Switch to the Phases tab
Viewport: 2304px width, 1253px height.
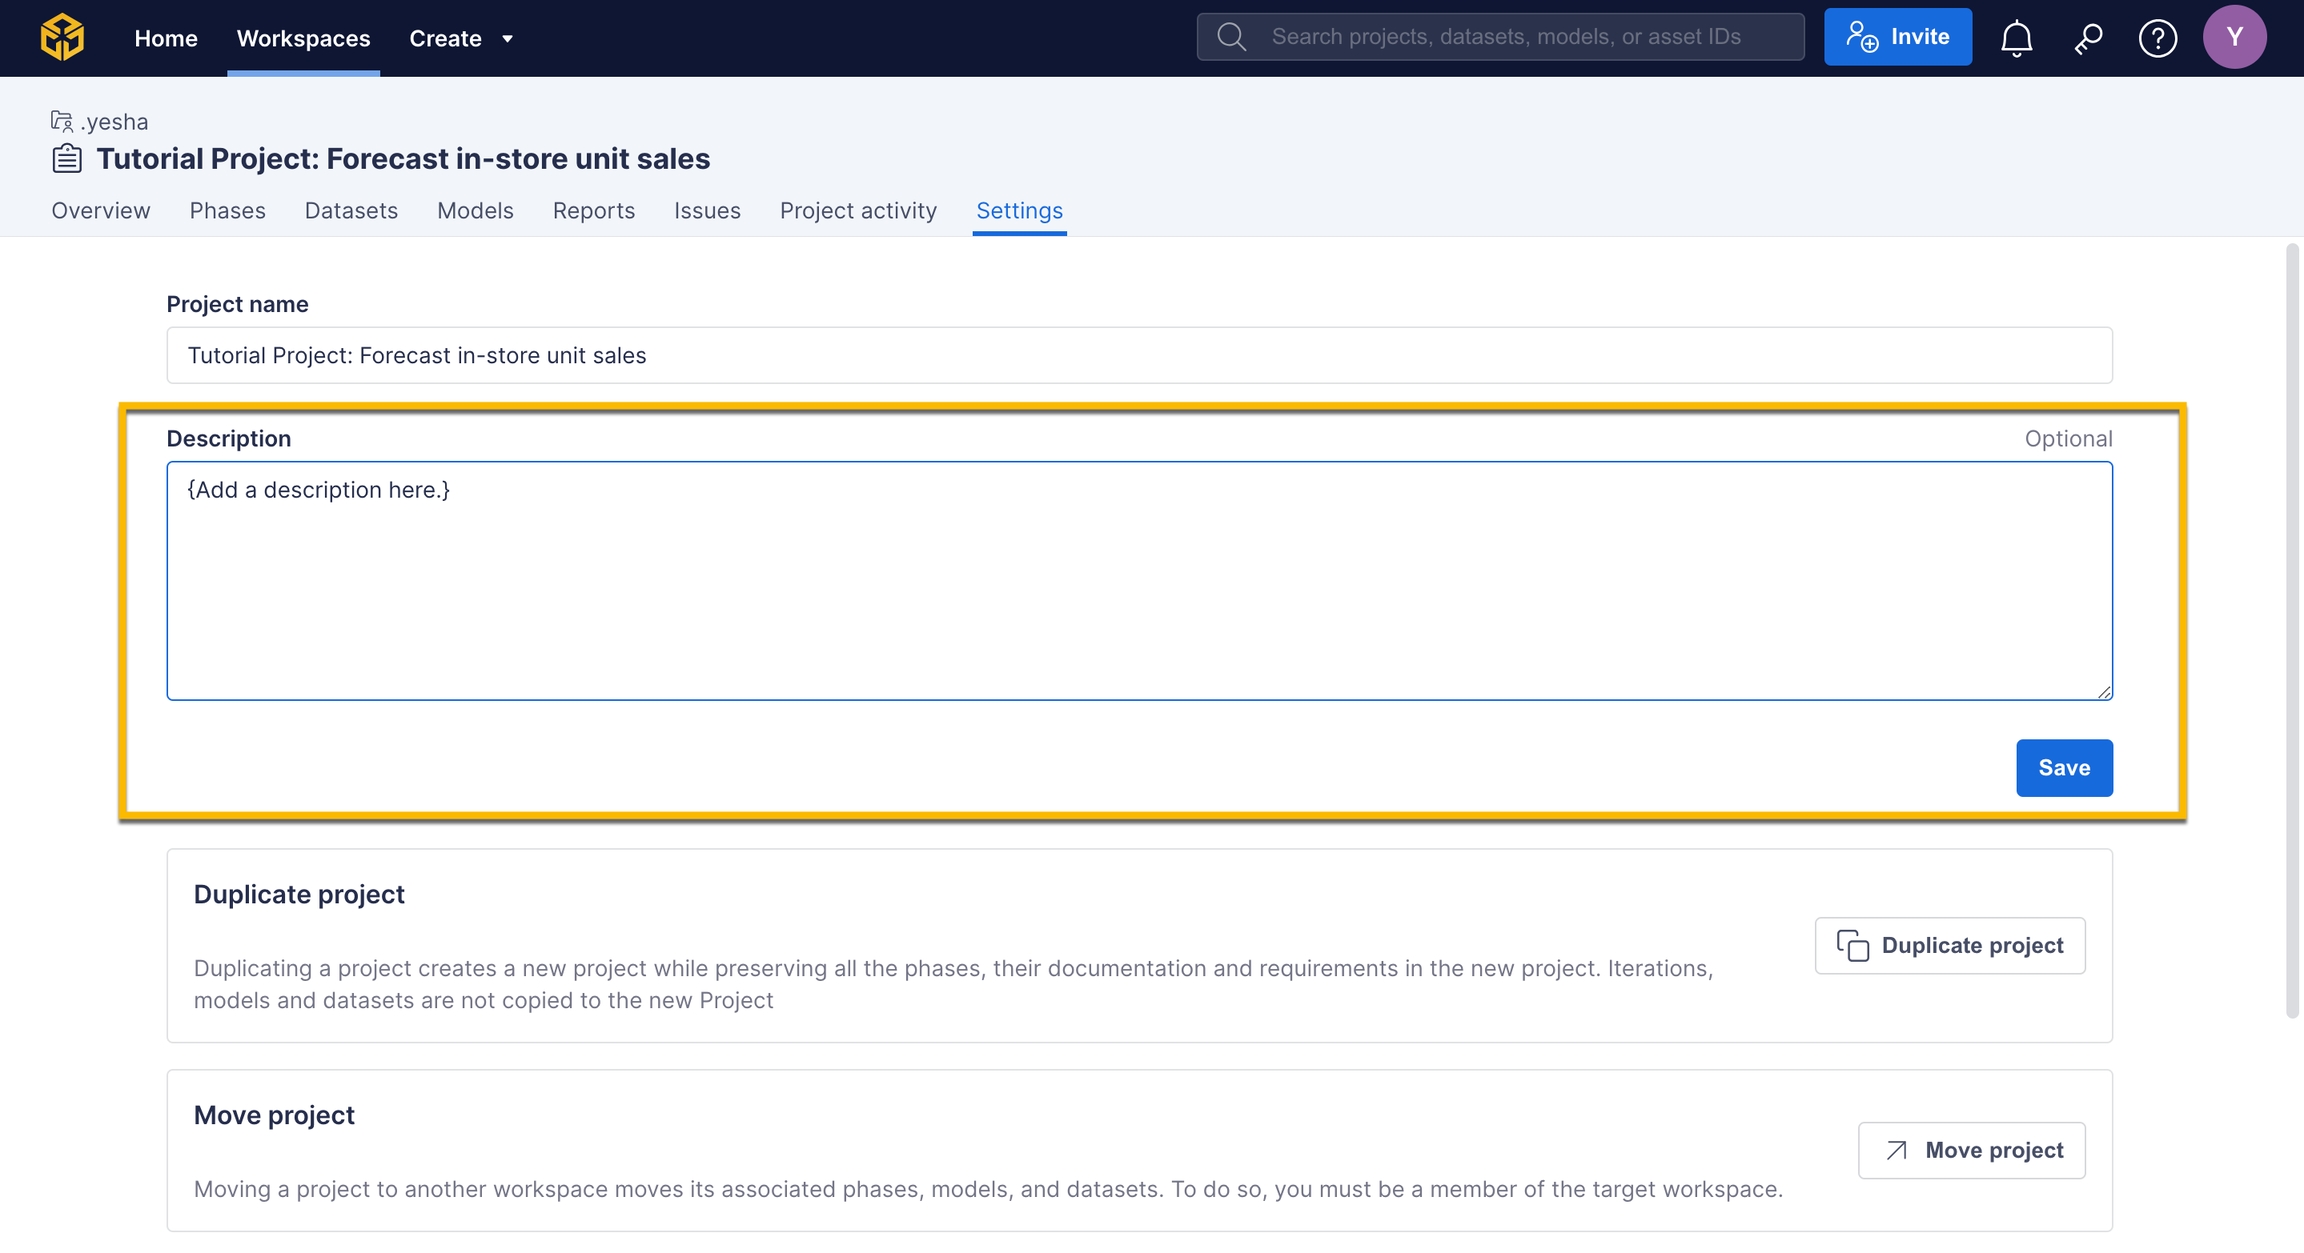pos(227,210)
